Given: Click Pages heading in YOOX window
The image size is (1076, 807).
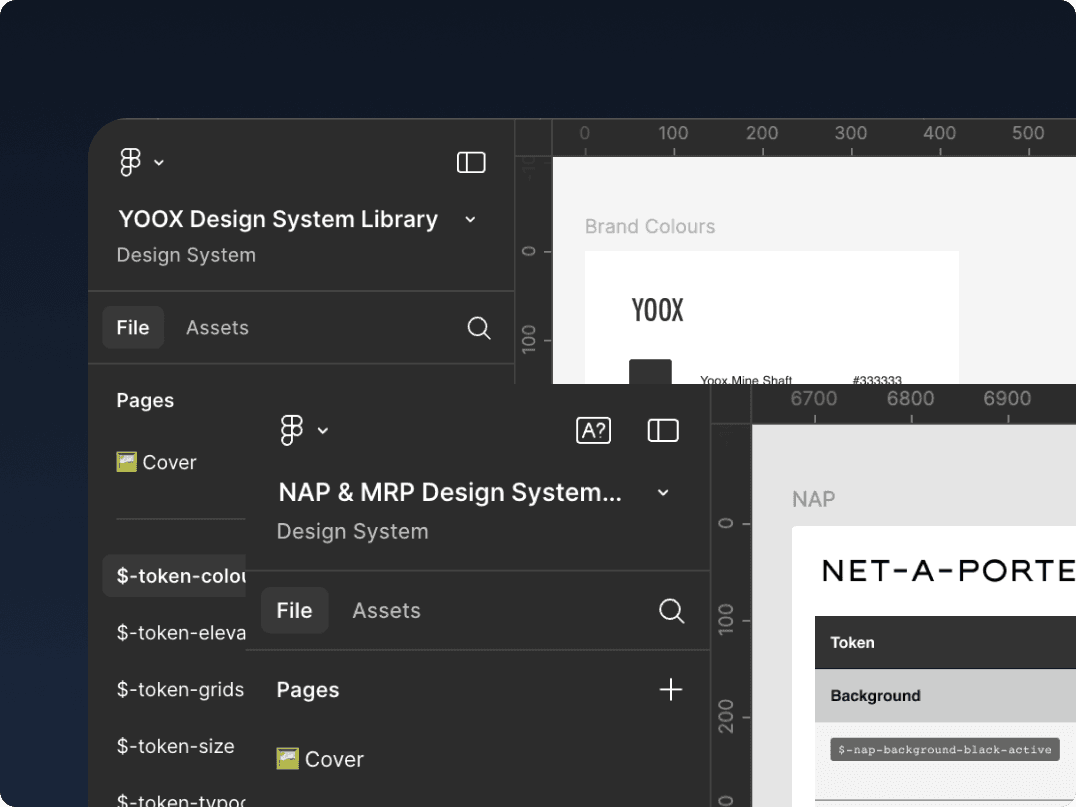Looking at the screenshot, I should (x=145, y=400).
